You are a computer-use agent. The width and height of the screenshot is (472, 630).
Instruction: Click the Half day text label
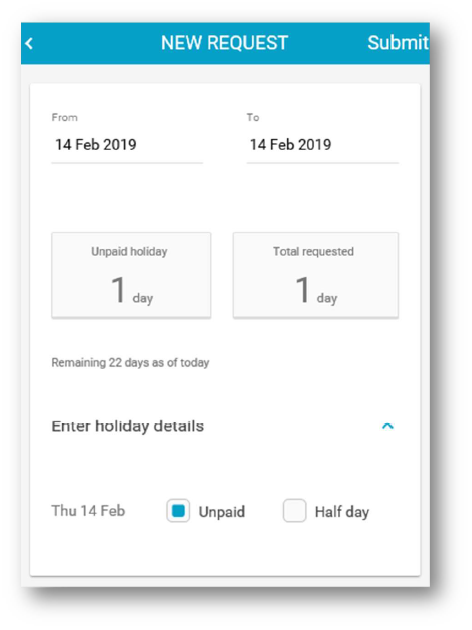[x=342, y=512]
